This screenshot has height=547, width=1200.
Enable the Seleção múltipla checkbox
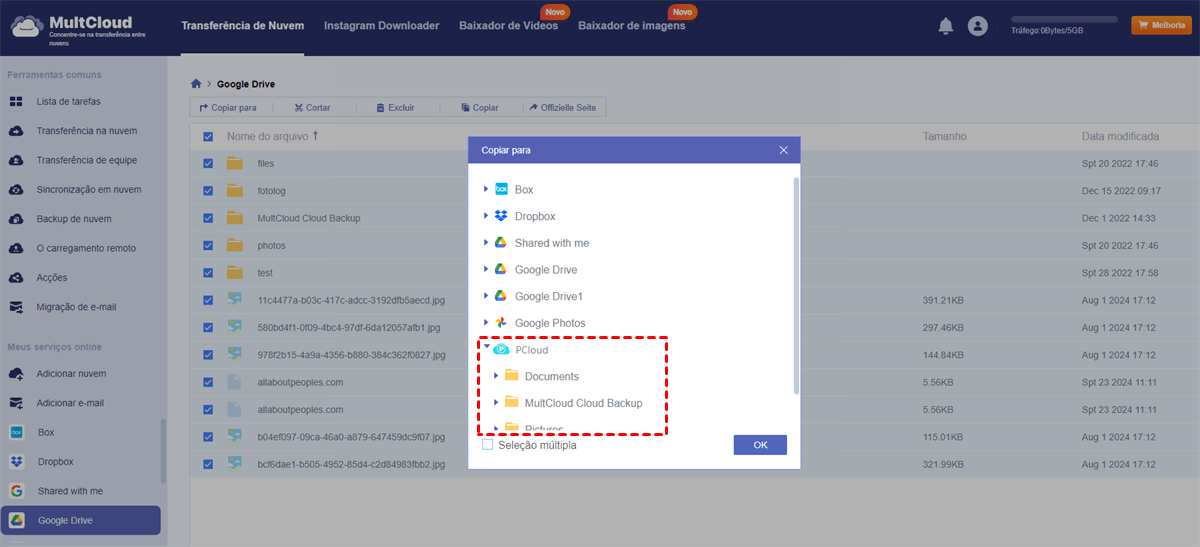click(487, 445)
